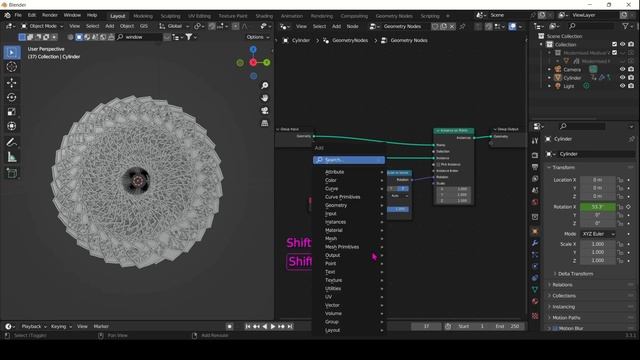Image resolution: width=640 pixels, height=360 pixels.
Task: Click the outliner search field
Action: pos(590,26)
